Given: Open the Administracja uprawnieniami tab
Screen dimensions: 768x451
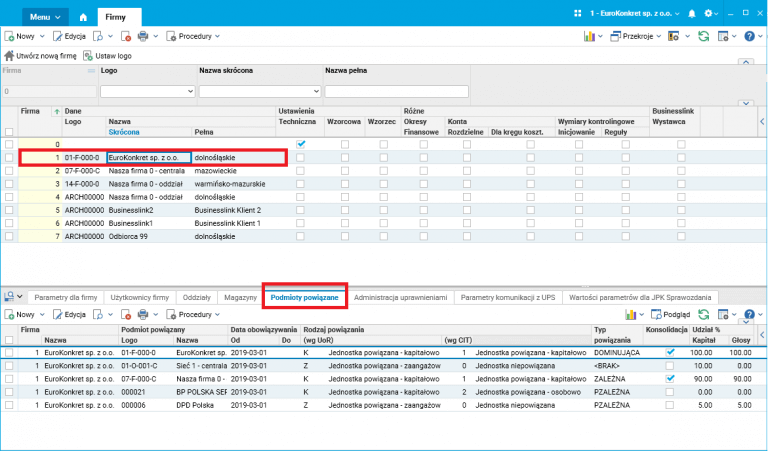Looking at the screenshot, I should click(398, 298).
